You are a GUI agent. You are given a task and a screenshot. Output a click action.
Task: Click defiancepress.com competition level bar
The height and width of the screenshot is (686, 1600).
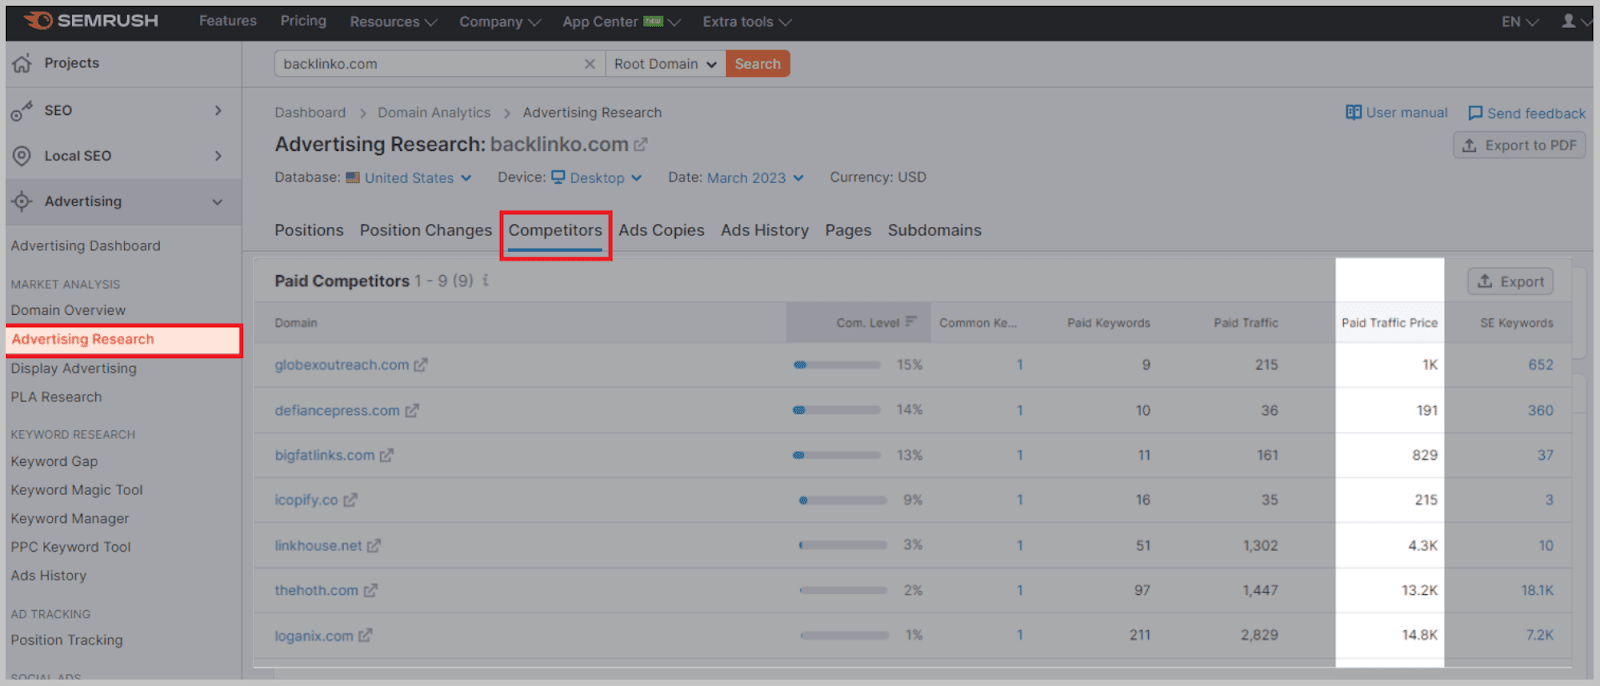coord(837,410)
